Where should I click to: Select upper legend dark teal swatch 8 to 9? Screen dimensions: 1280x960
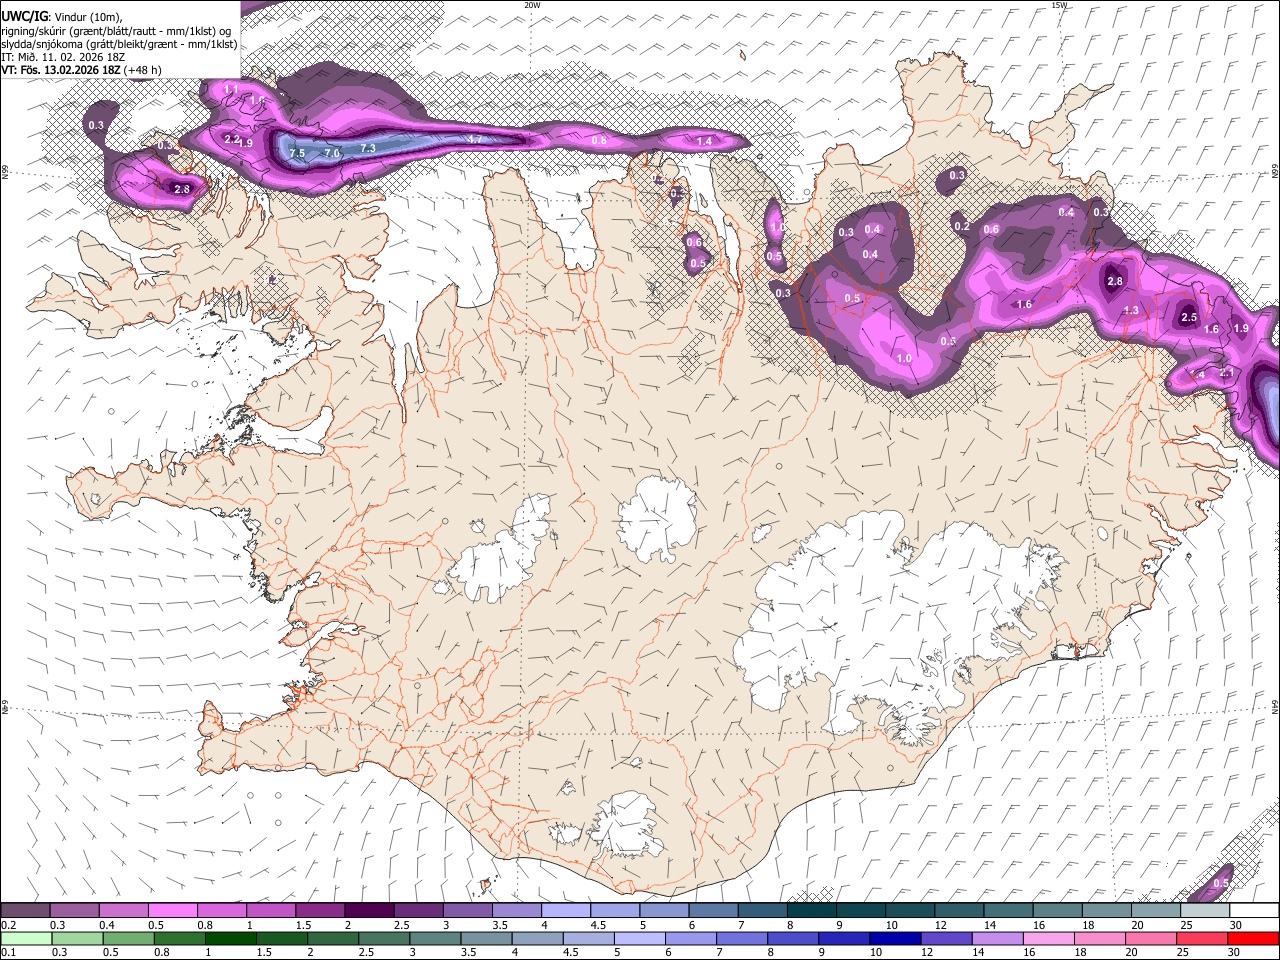point(812,910)
